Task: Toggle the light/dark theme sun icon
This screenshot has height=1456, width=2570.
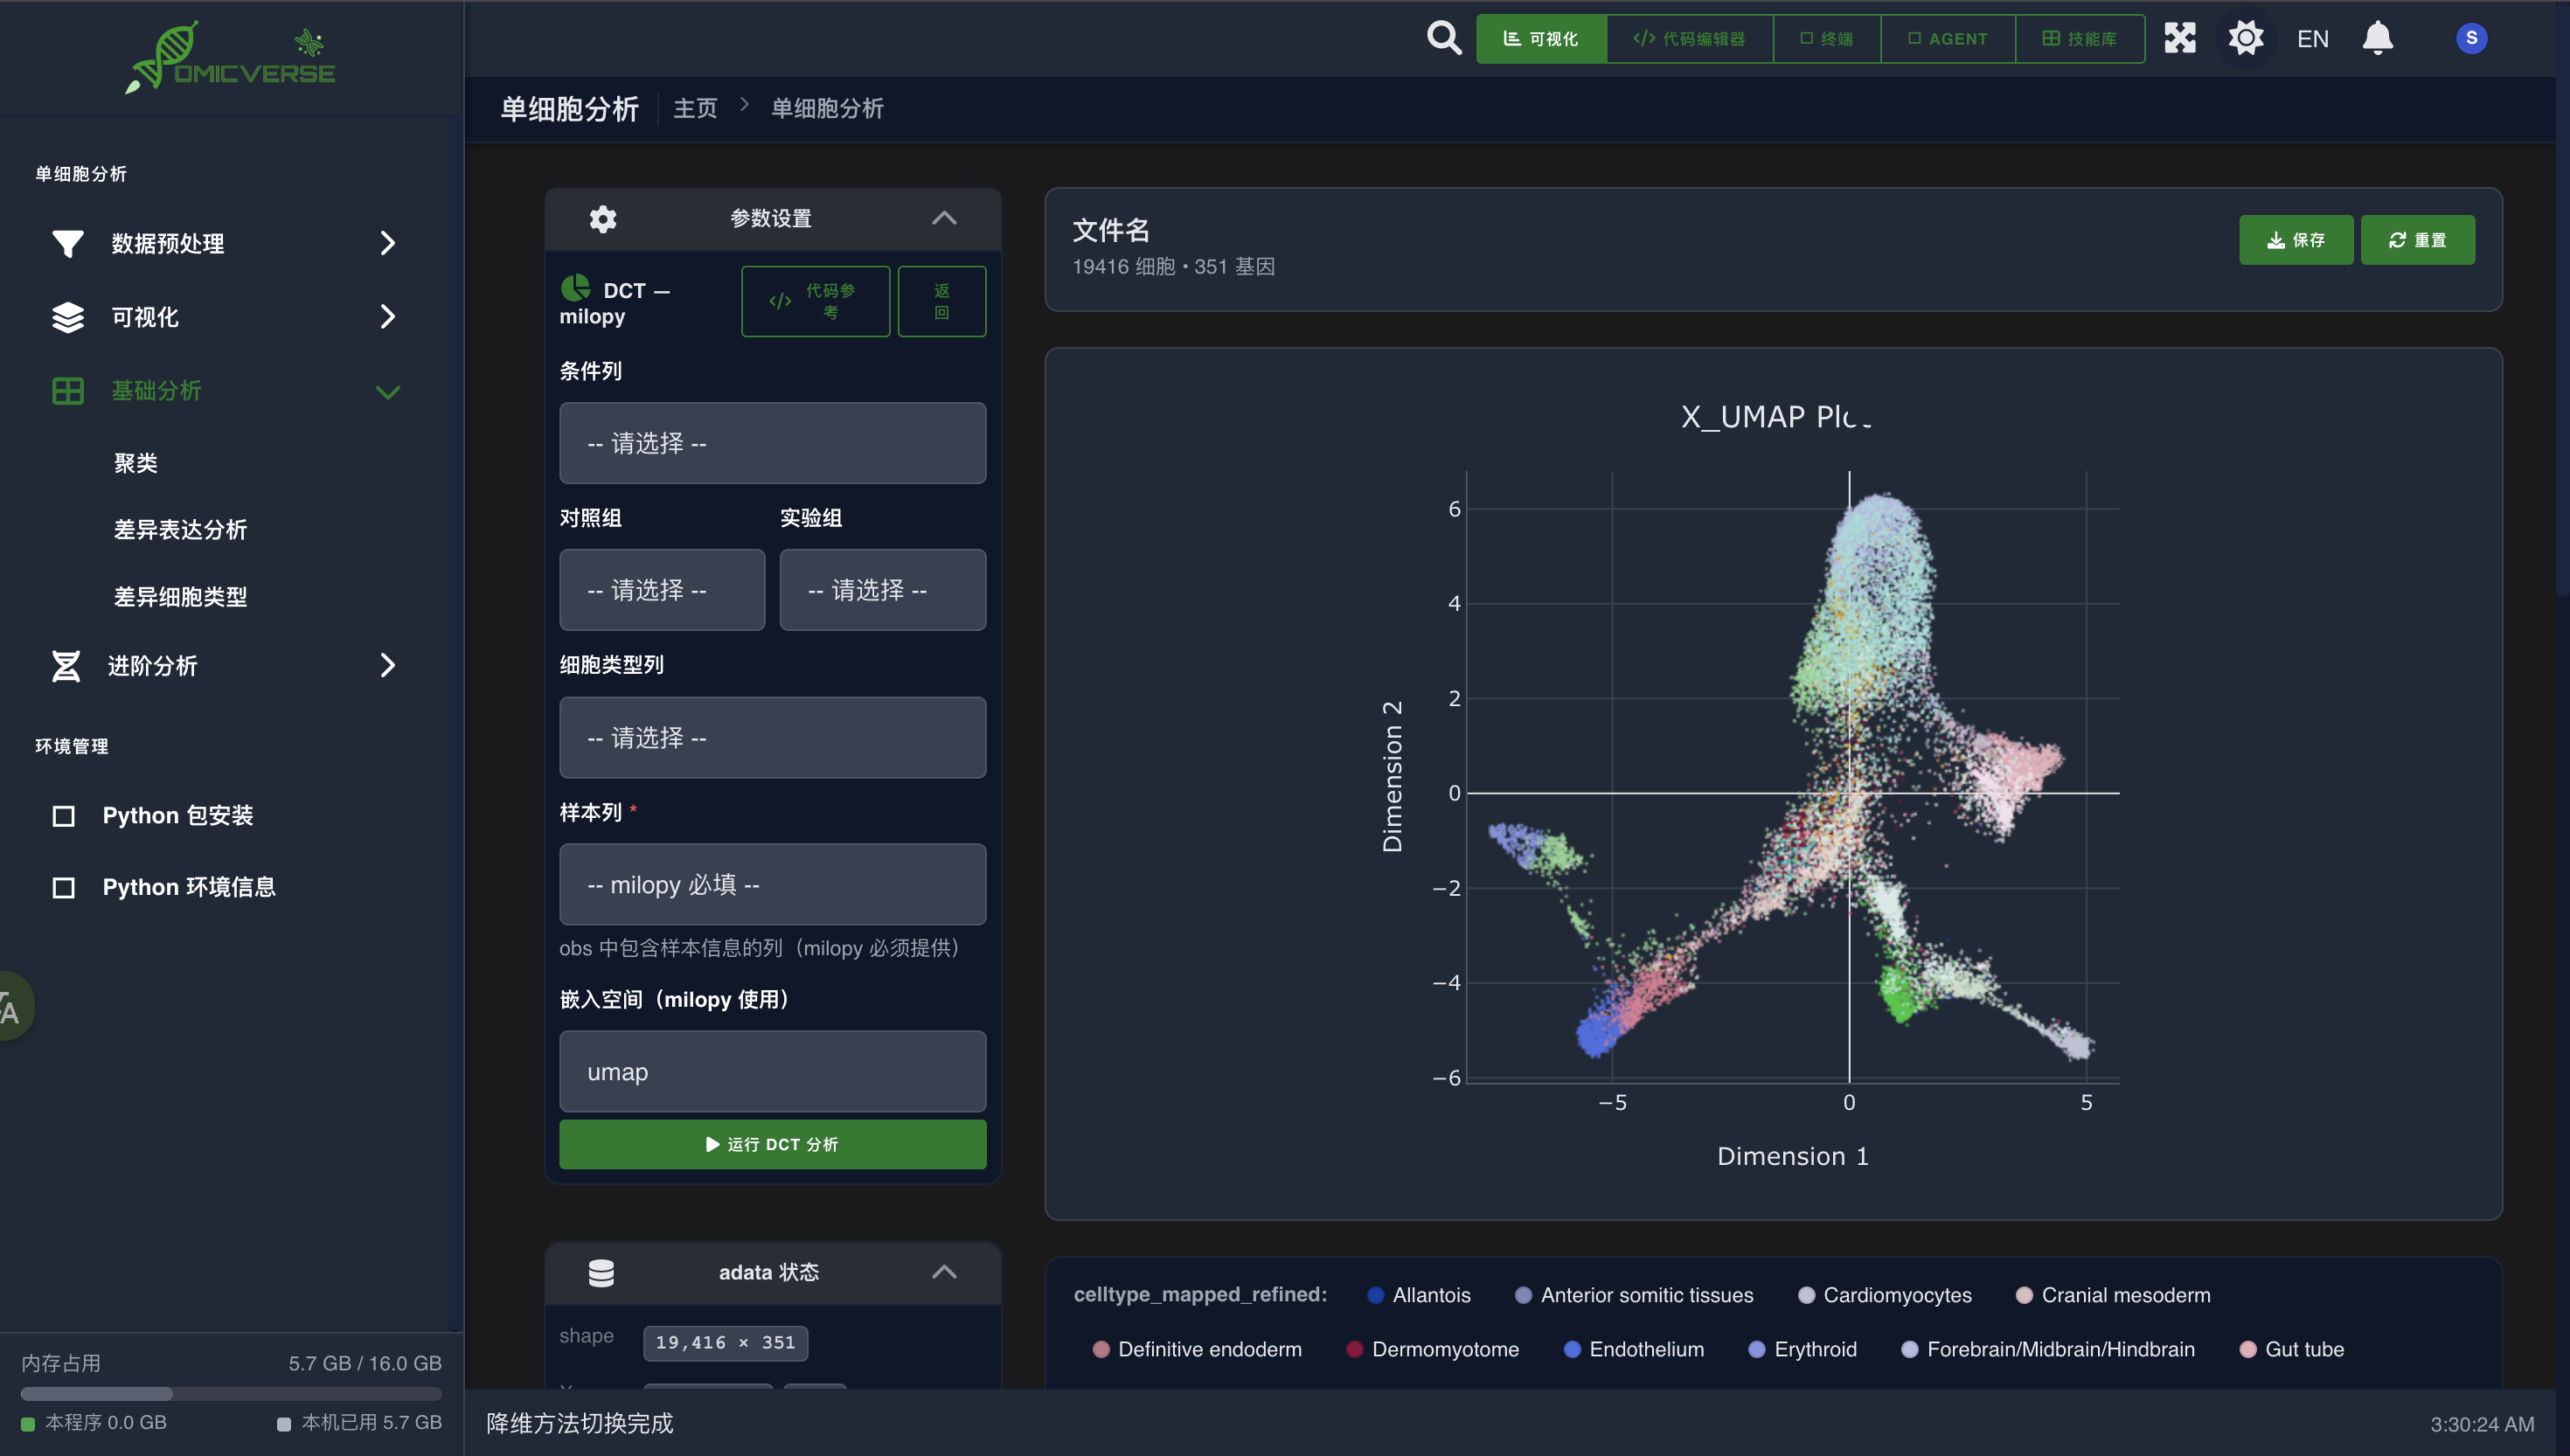Action: coord(2245,38)
